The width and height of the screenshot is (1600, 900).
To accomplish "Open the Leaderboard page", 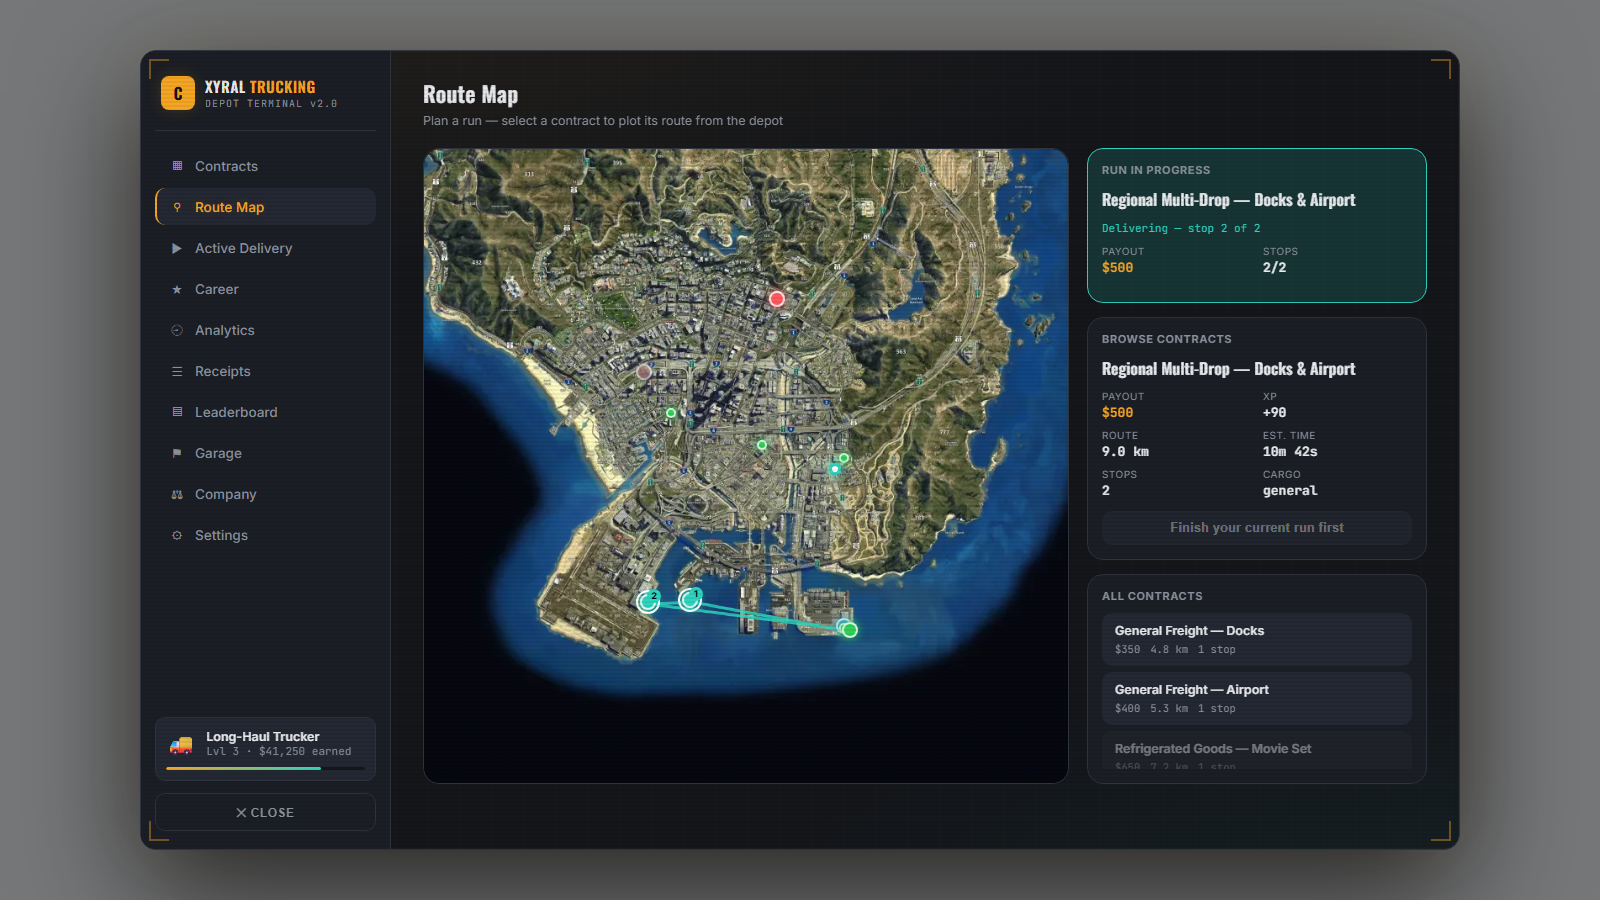I will point(265,412).
